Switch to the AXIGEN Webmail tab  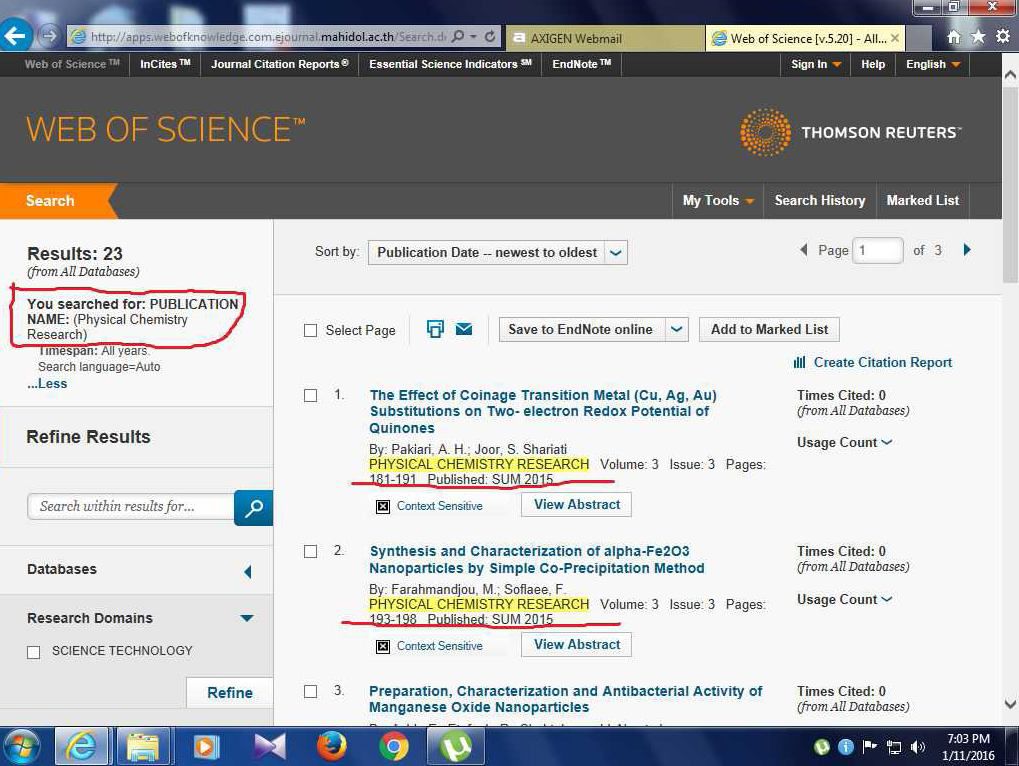pyautogui.click(x=605, y=38)
